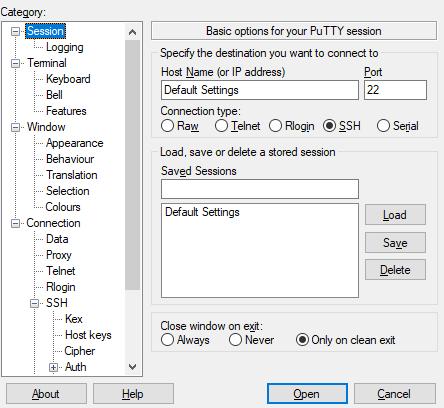This screenshot has width=444, height=408.
Task: Click the Load session button
Action: [x=395, y=215]
